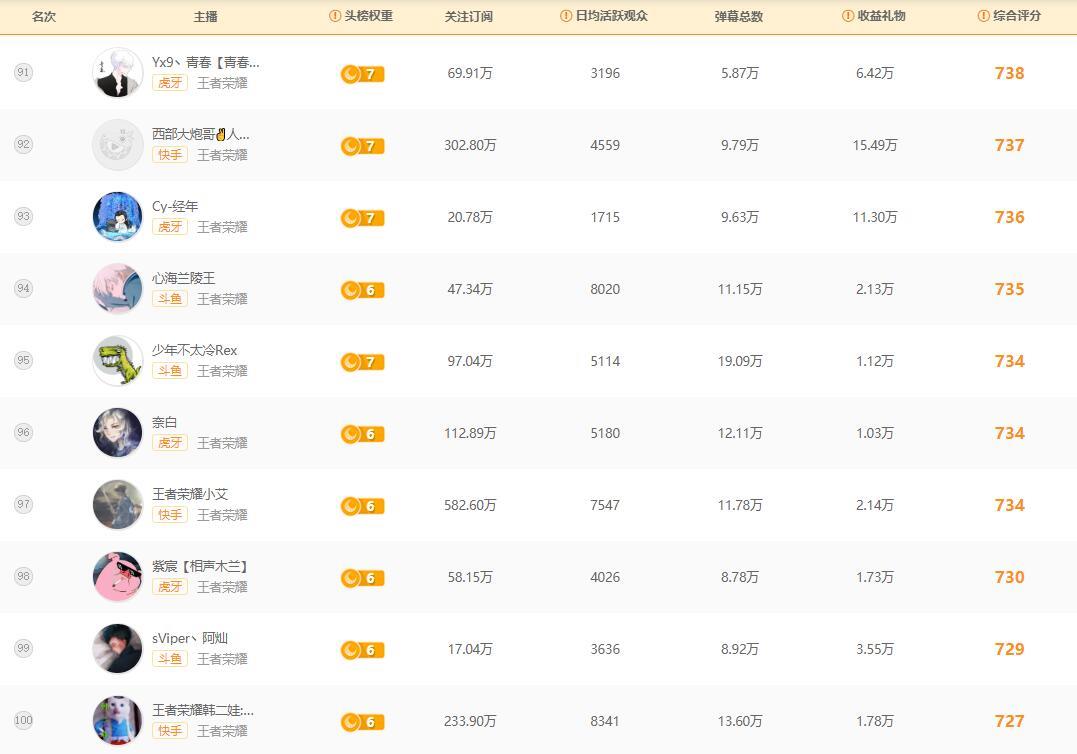
Task: Click the weight badge for Cy-经年
Action: point(362,218)
